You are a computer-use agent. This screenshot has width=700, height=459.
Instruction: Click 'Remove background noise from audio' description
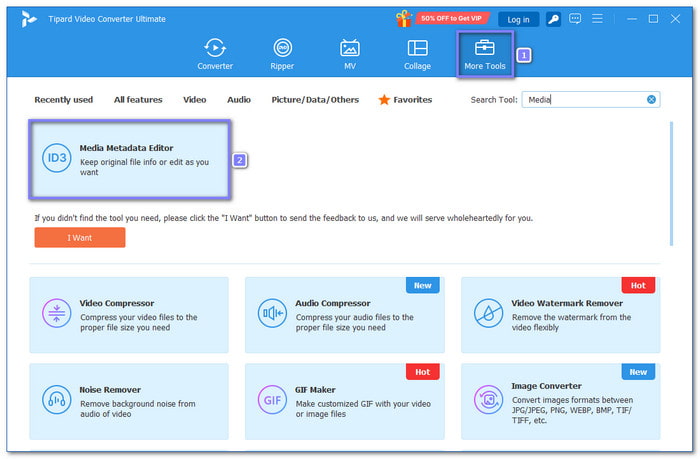click(138, 409)
